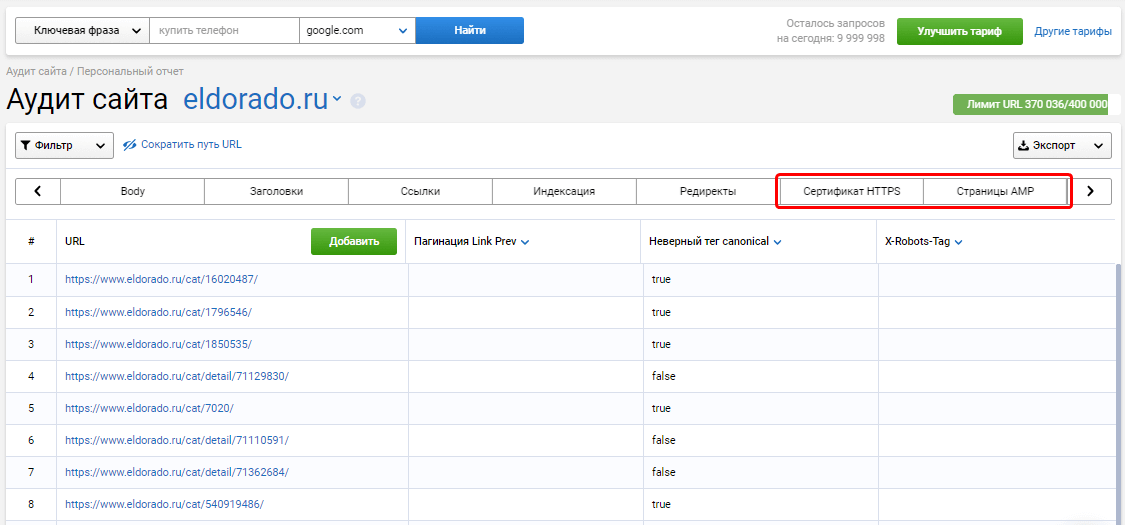Open URL https://www.eldorado.ru/cat/detail/71110591/

(176, 440)
